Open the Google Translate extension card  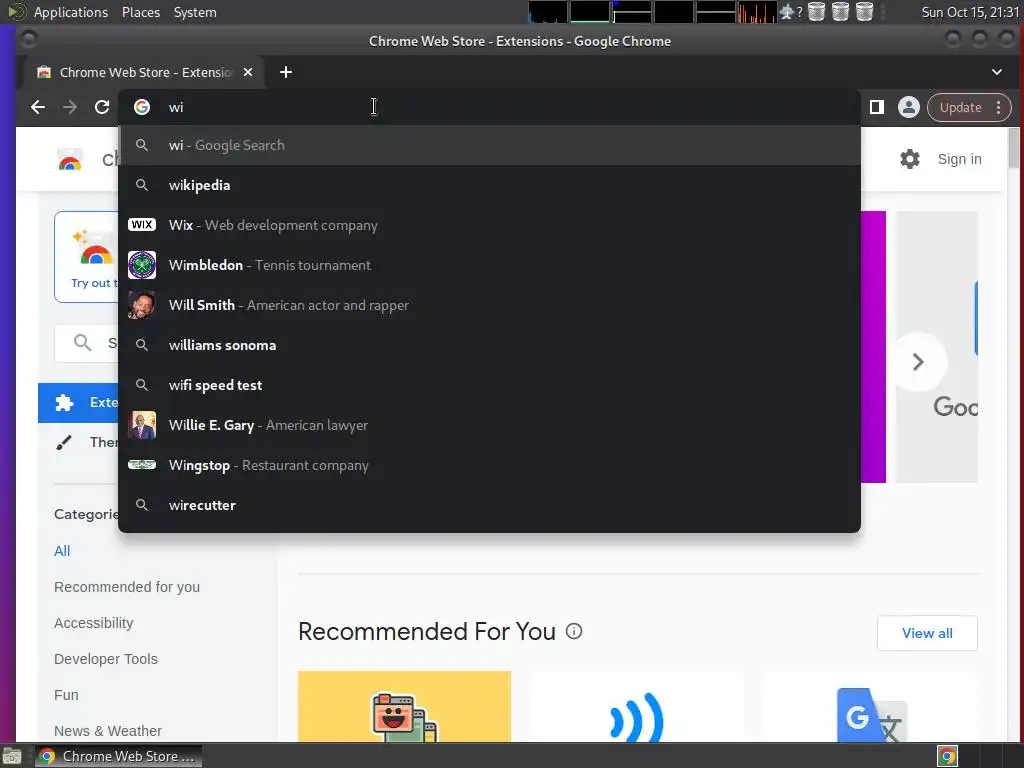tap(871, 706)
